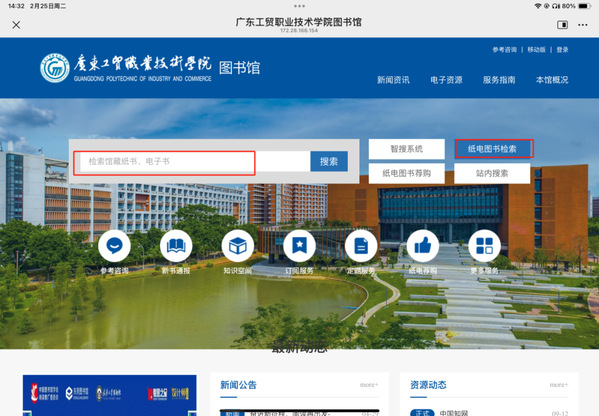Image resolution: width=599 pixels, height=416 pixels.
Task: Open the 知识空间 cube icon
Action: point(238,246)
